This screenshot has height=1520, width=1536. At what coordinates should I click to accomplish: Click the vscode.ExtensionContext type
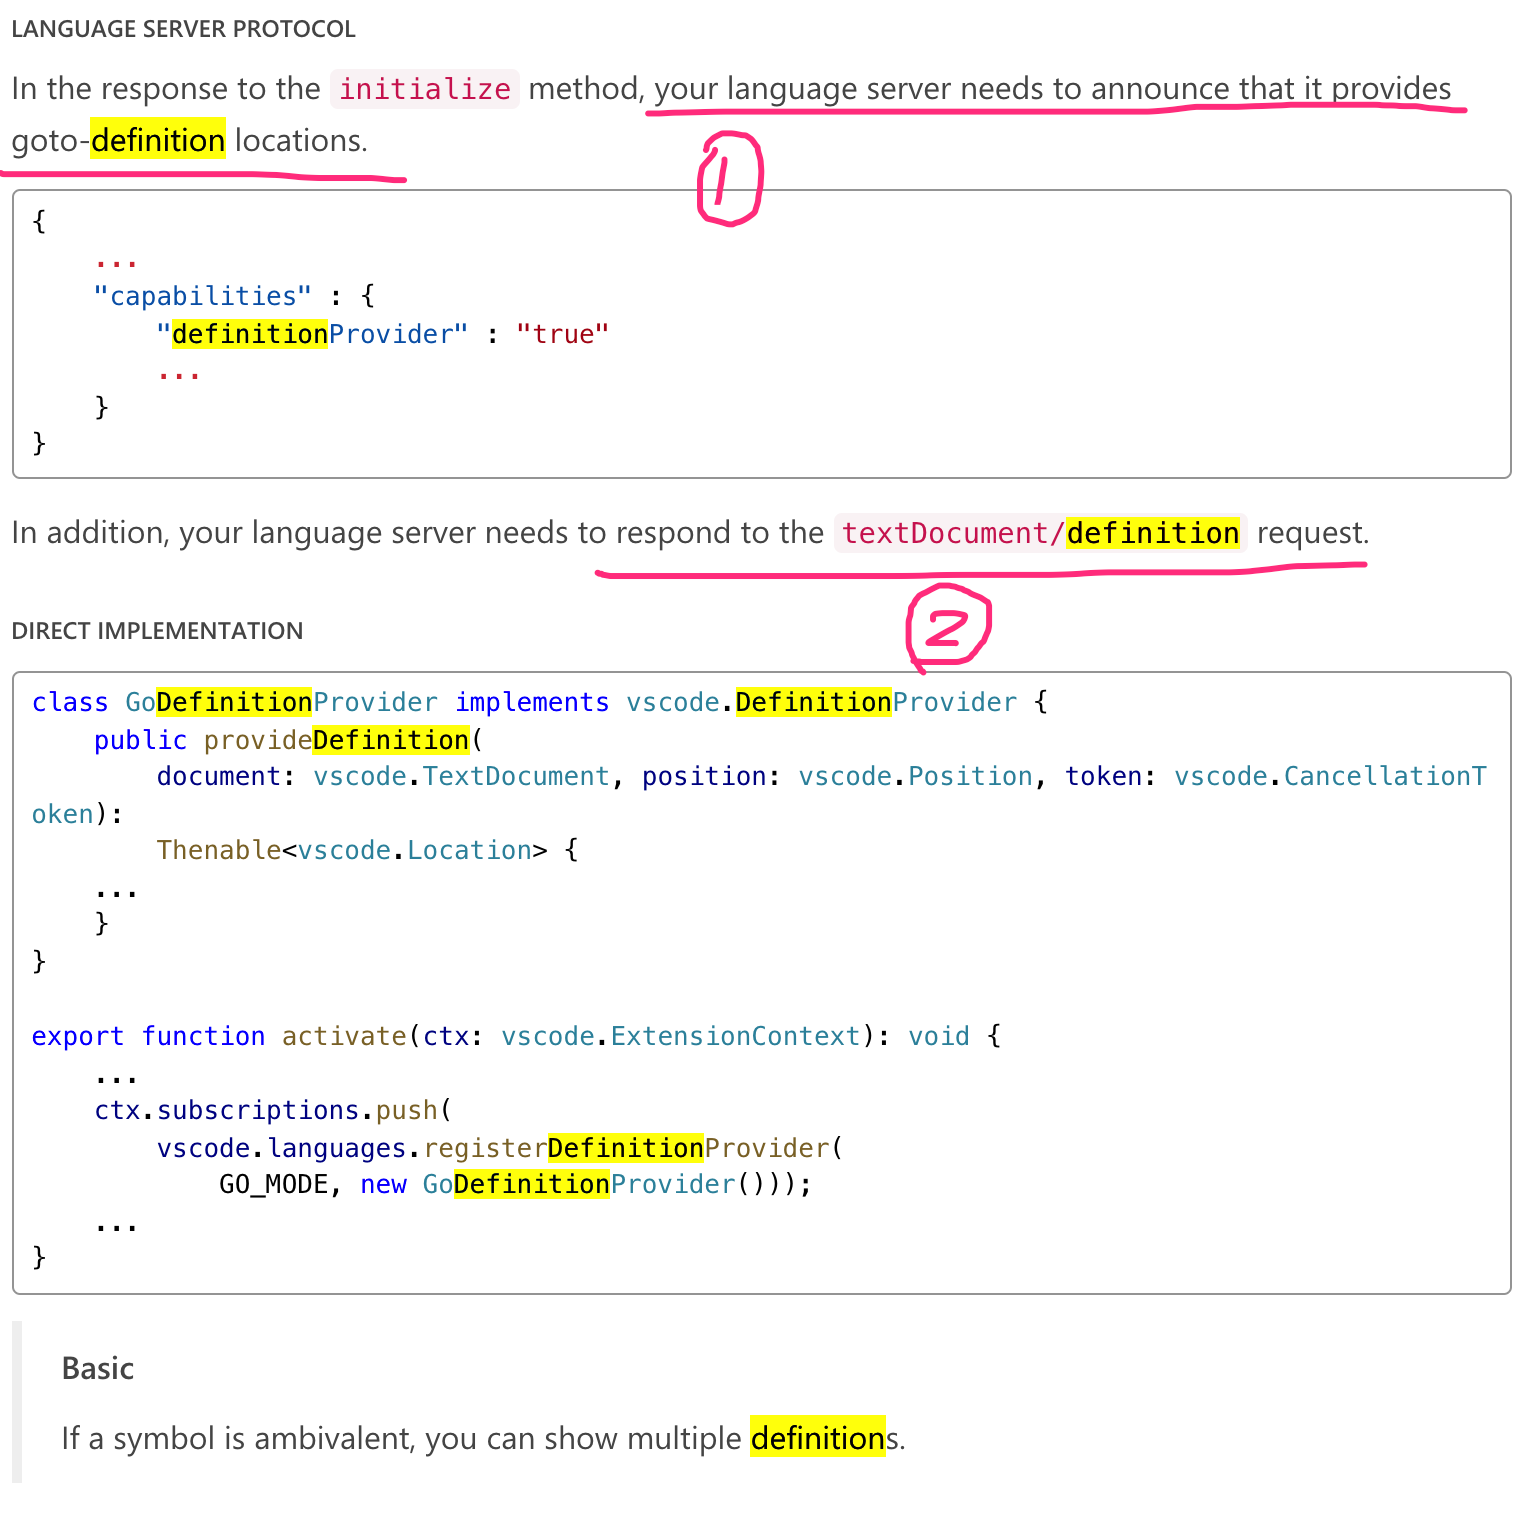click(x=680, y=1036)
